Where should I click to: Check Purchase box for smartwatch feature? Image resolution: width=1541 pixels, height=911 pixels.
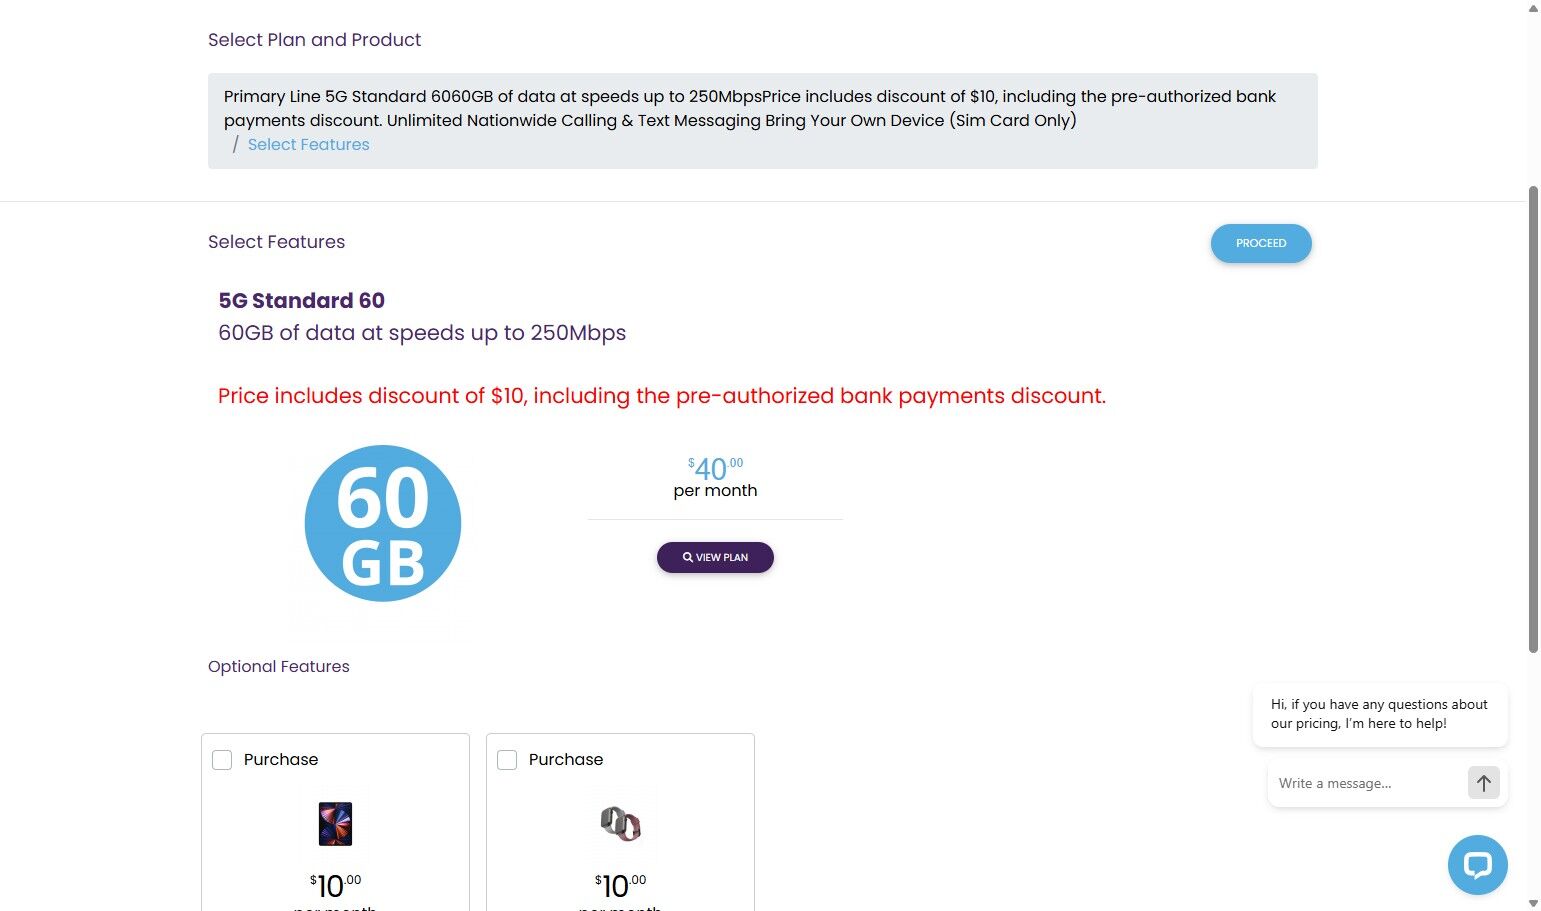(x=507, y=760)
